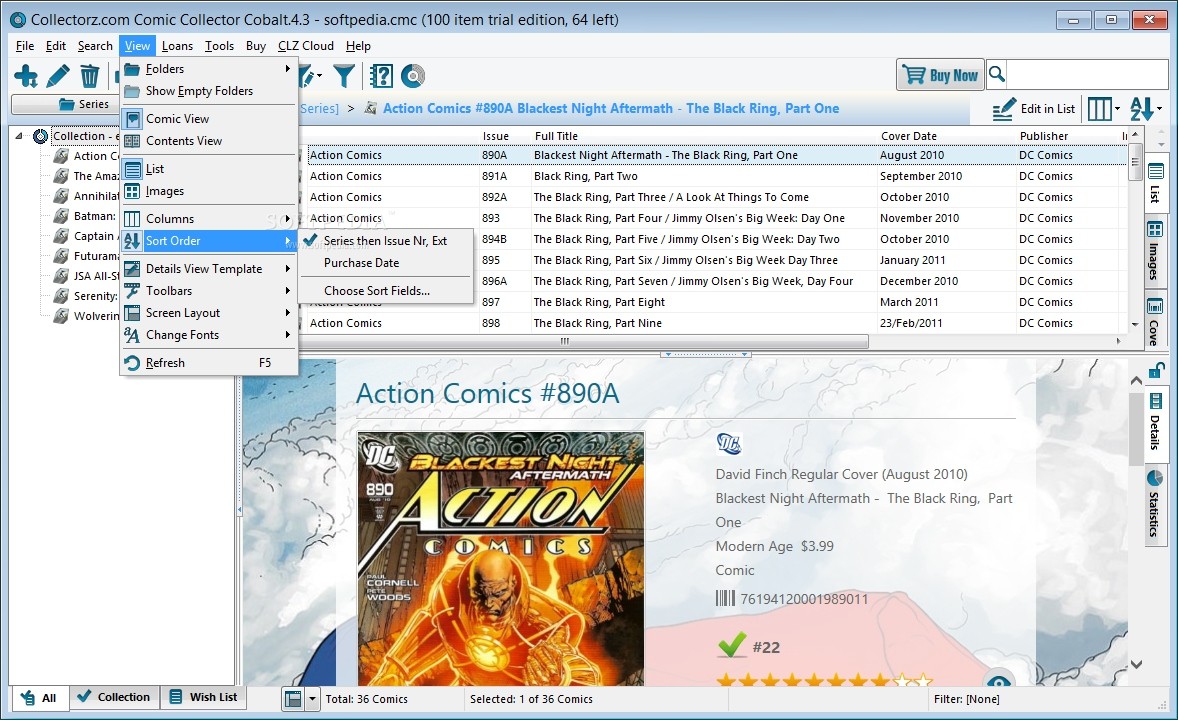Switch to Comic View mode
Image resolution: width=1178 pixels, height=720 pixels.
coord(209,119)
